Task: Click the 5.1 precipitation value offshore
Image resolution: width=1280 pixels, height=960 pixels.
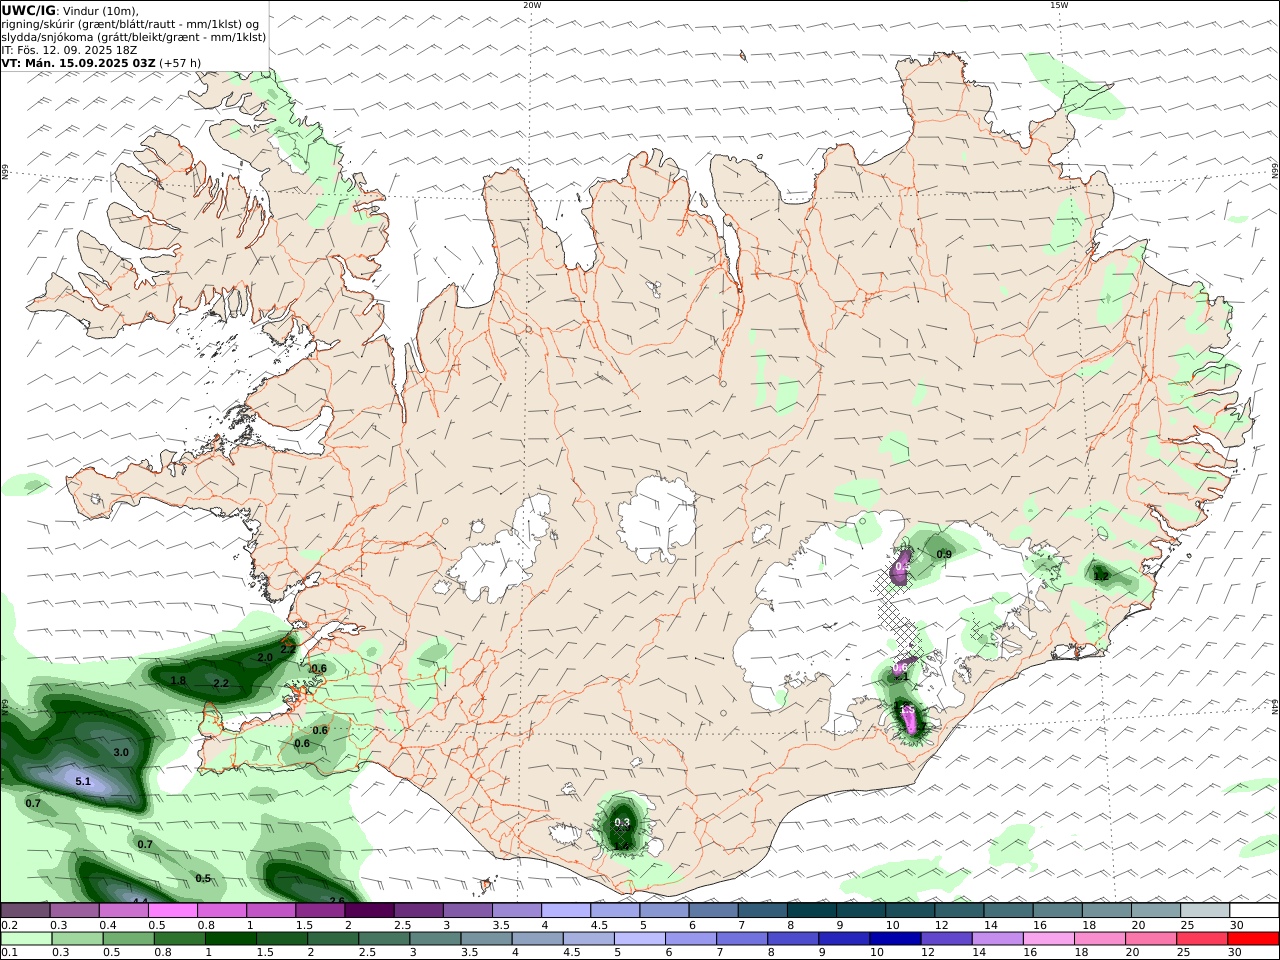Action: pos(83,782)
